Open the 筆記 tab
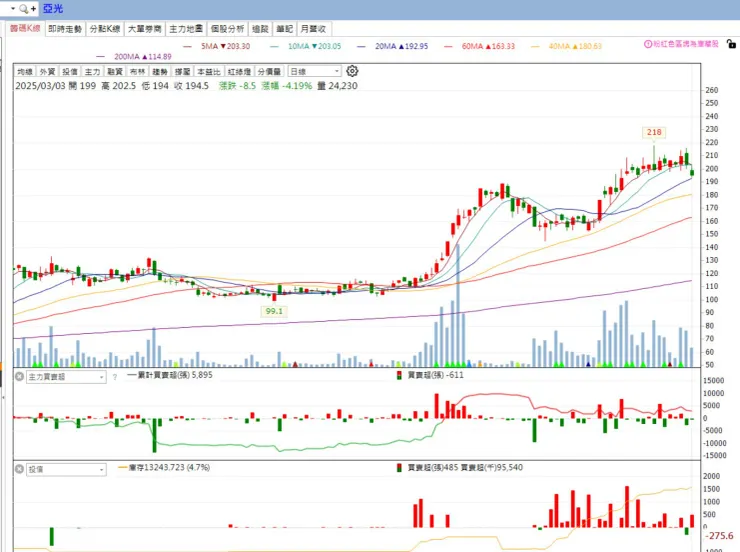Image resolution: width=740 pixels, height=552 pixels. click(x=285, y=29)
